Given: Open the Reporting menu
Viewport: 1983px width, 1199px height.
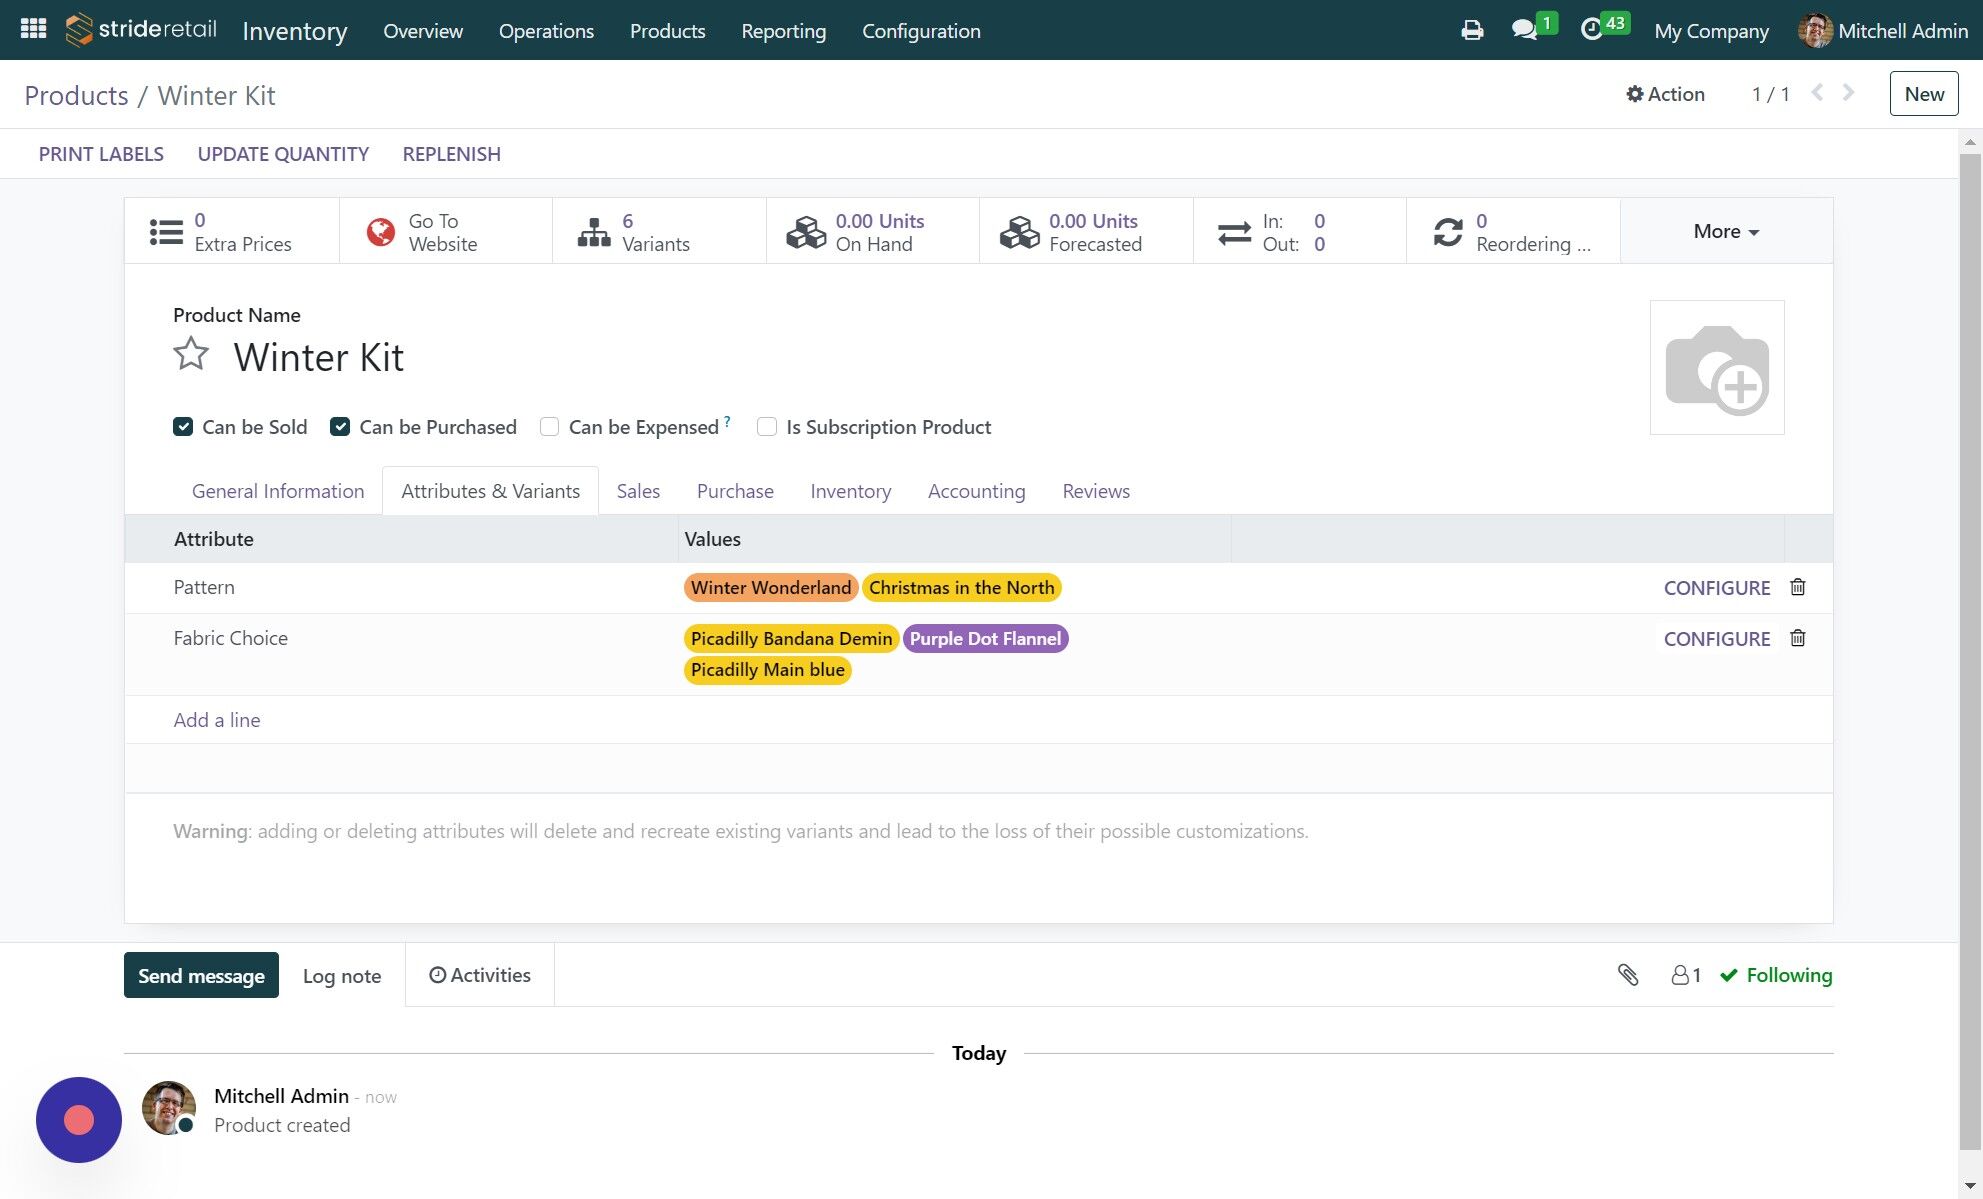Looking at the screenshot, I should click(x=783, y=31).
